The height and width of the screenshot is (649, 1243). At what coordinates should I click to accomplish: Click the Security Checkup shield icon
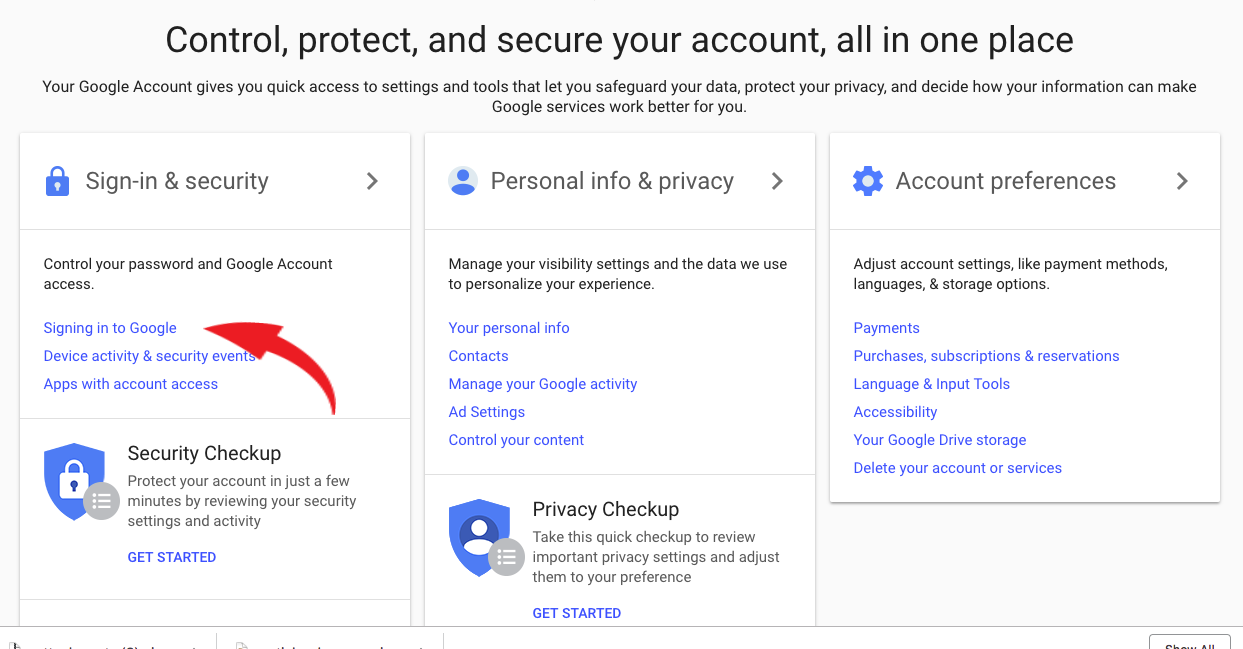[74, 482]
